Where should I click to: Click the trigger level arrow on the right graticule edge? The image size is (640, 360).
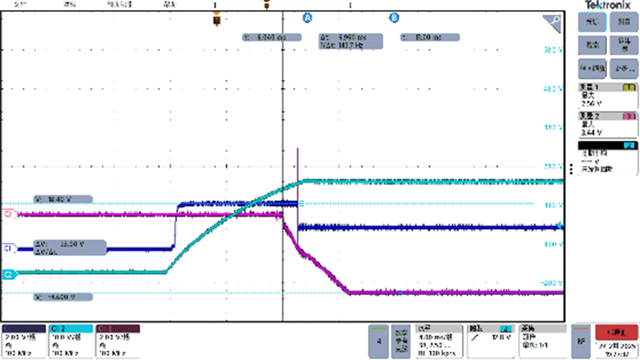tap(561, 226)
